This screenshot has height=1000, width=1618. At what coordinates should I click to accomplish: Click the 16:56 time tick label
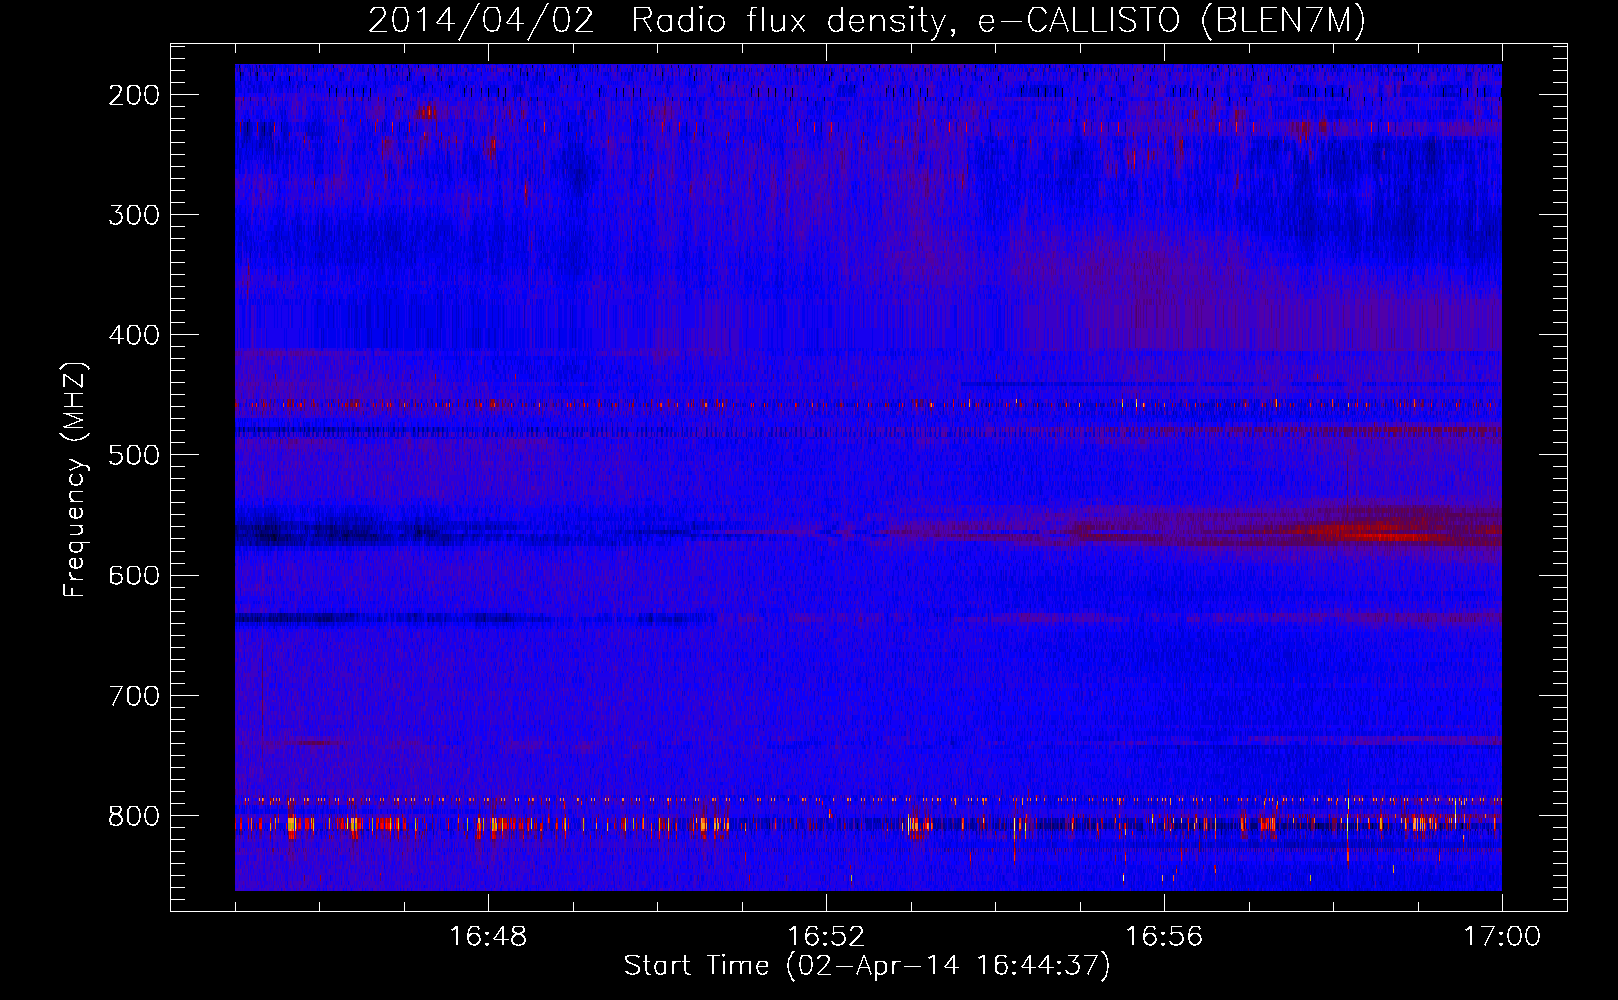pyautogui.click(x=1164, y=937)
